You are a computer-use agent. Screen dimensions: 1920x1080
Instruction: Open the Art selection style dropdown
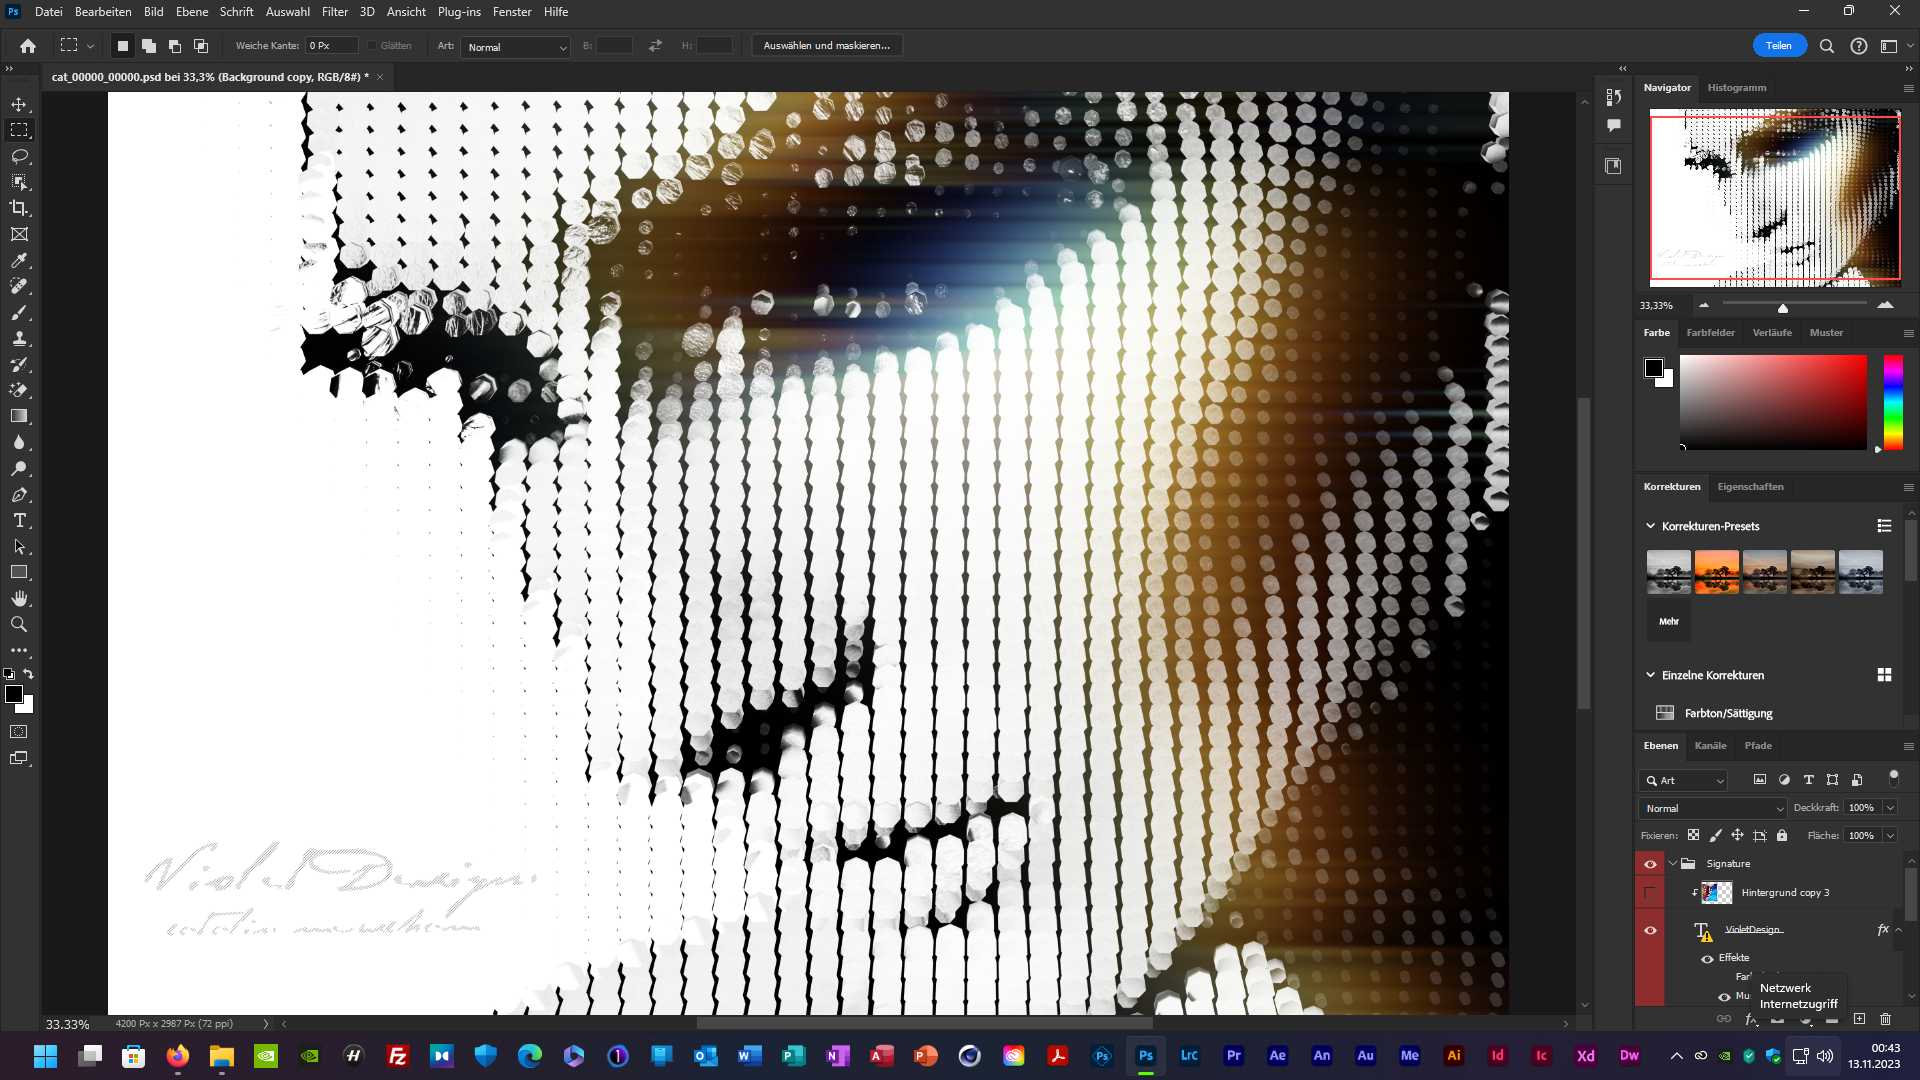[516, 47]
